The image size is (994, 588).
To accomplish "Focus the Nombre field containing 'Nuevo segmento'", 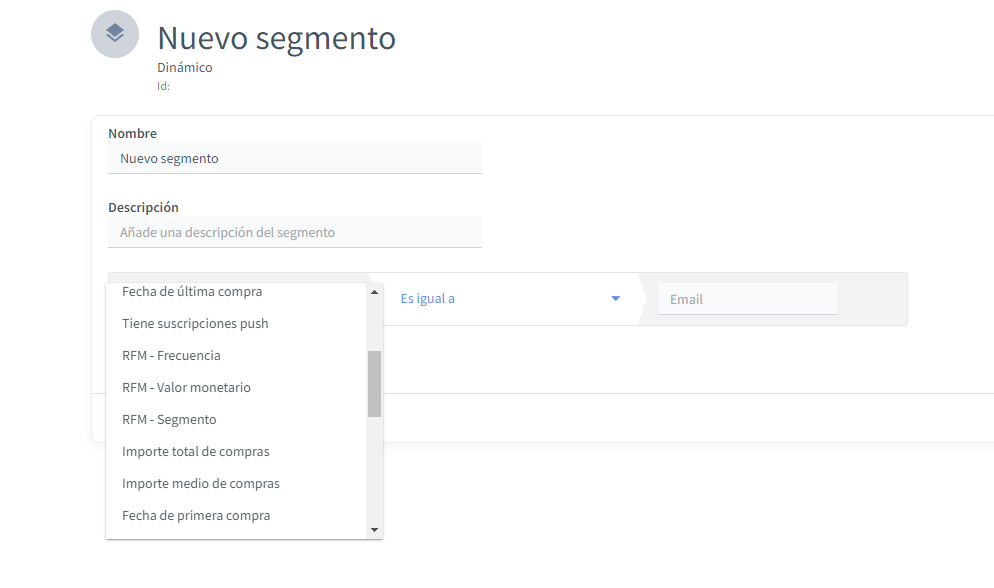I will click(294, 158).
